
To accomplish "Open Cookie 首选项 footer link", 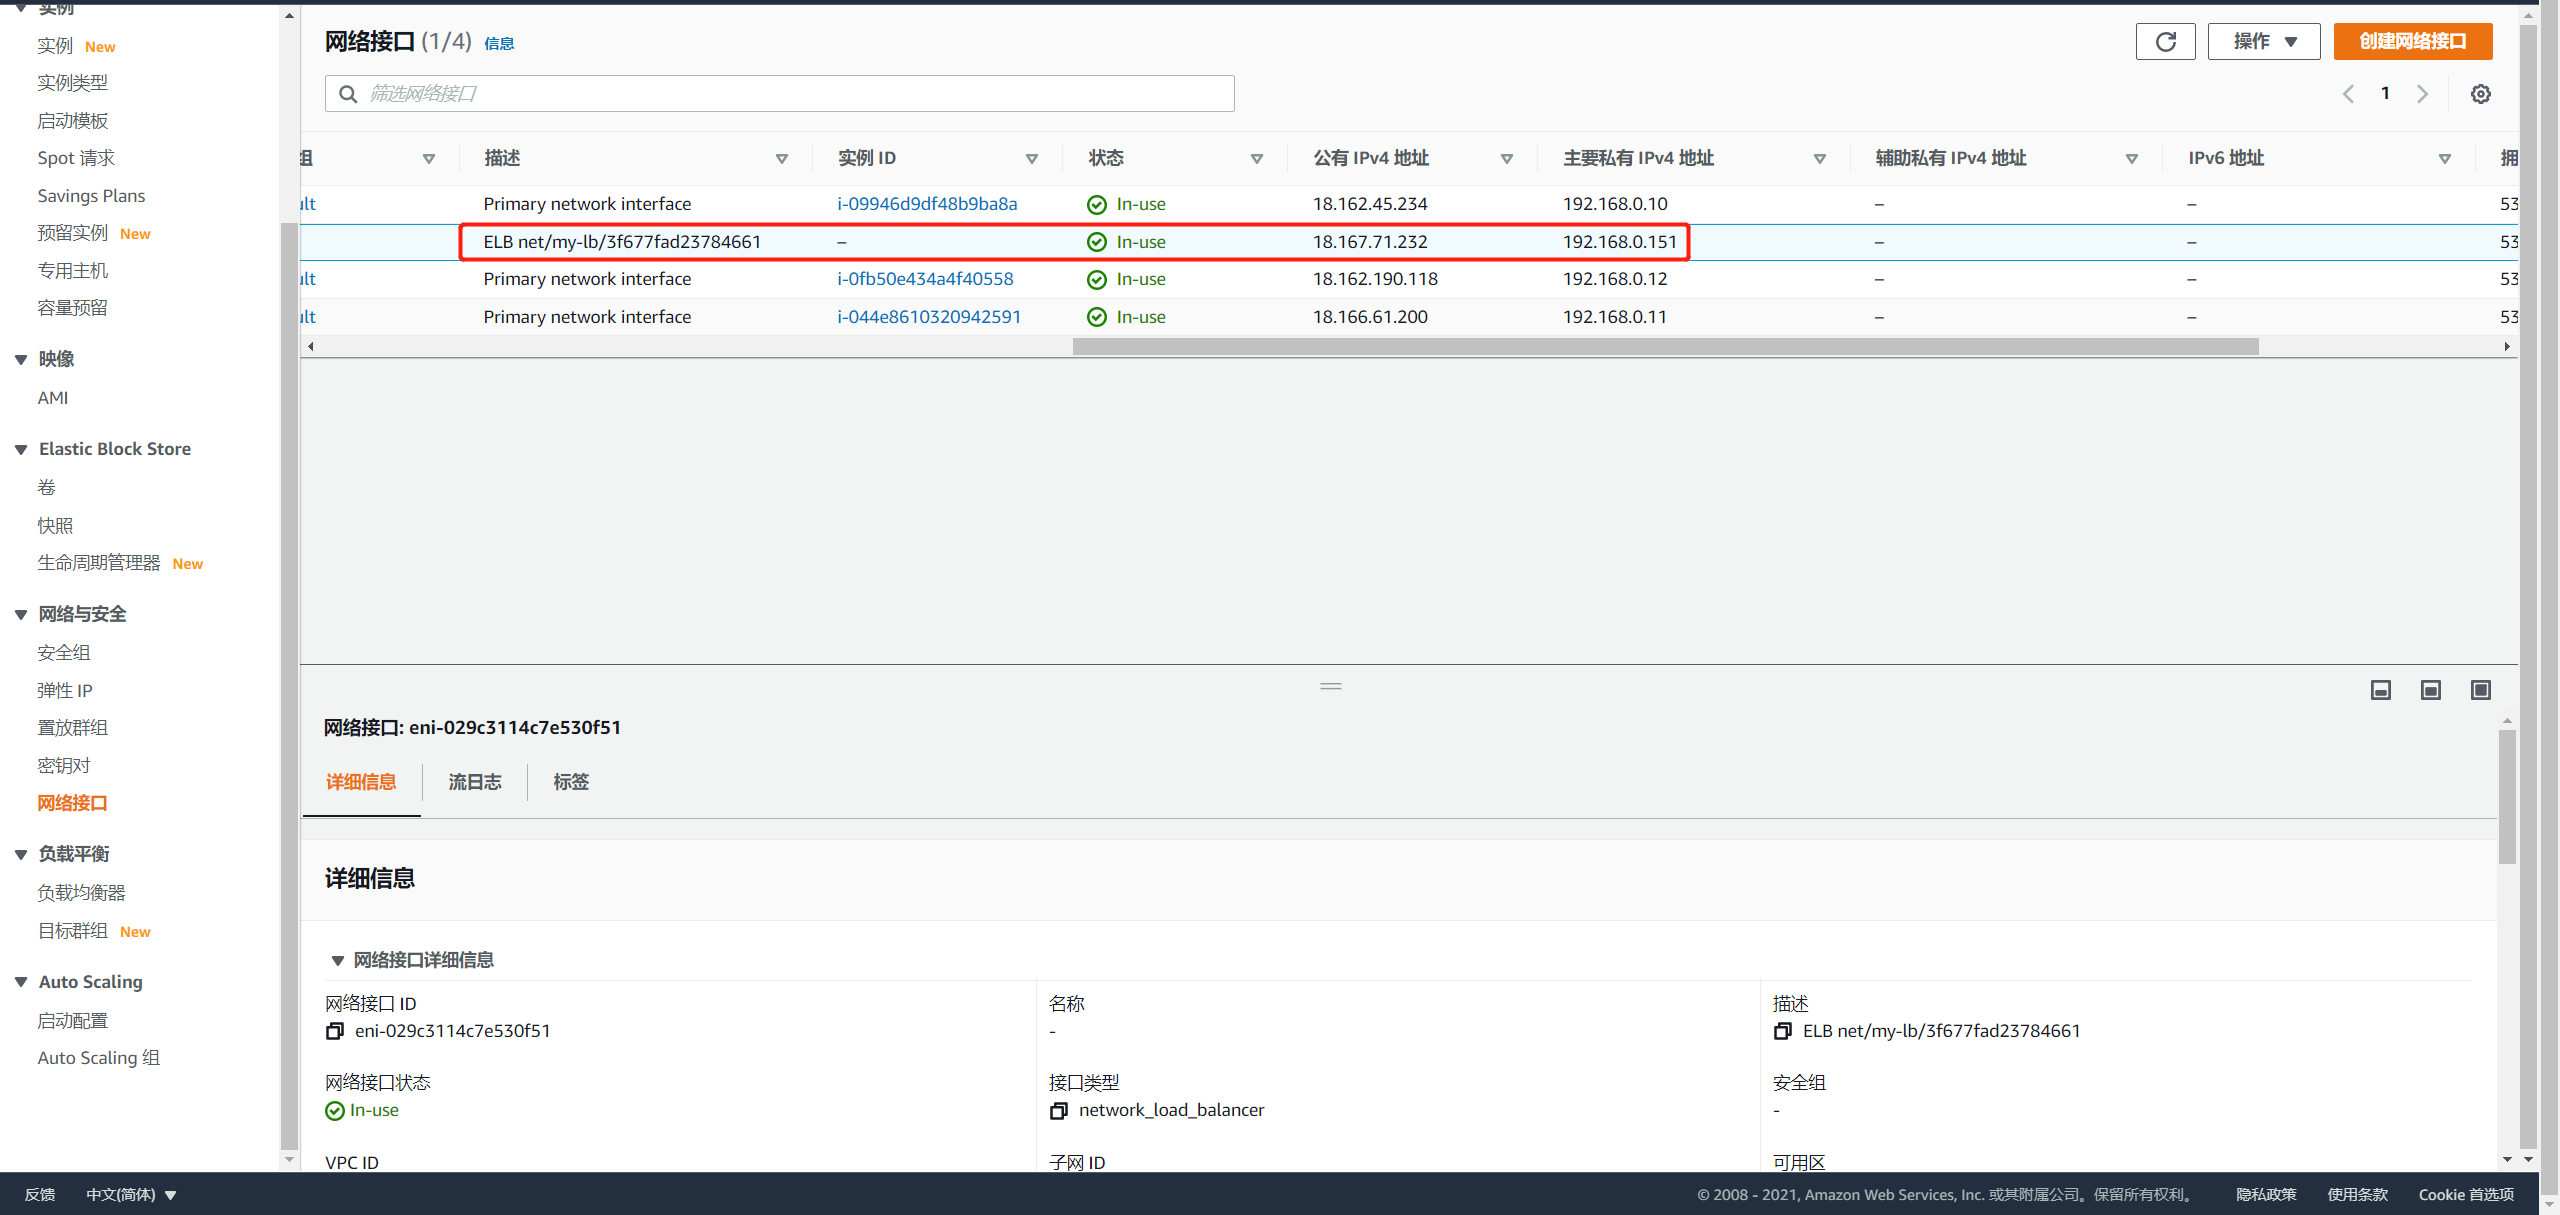I will (2466, 1194).
